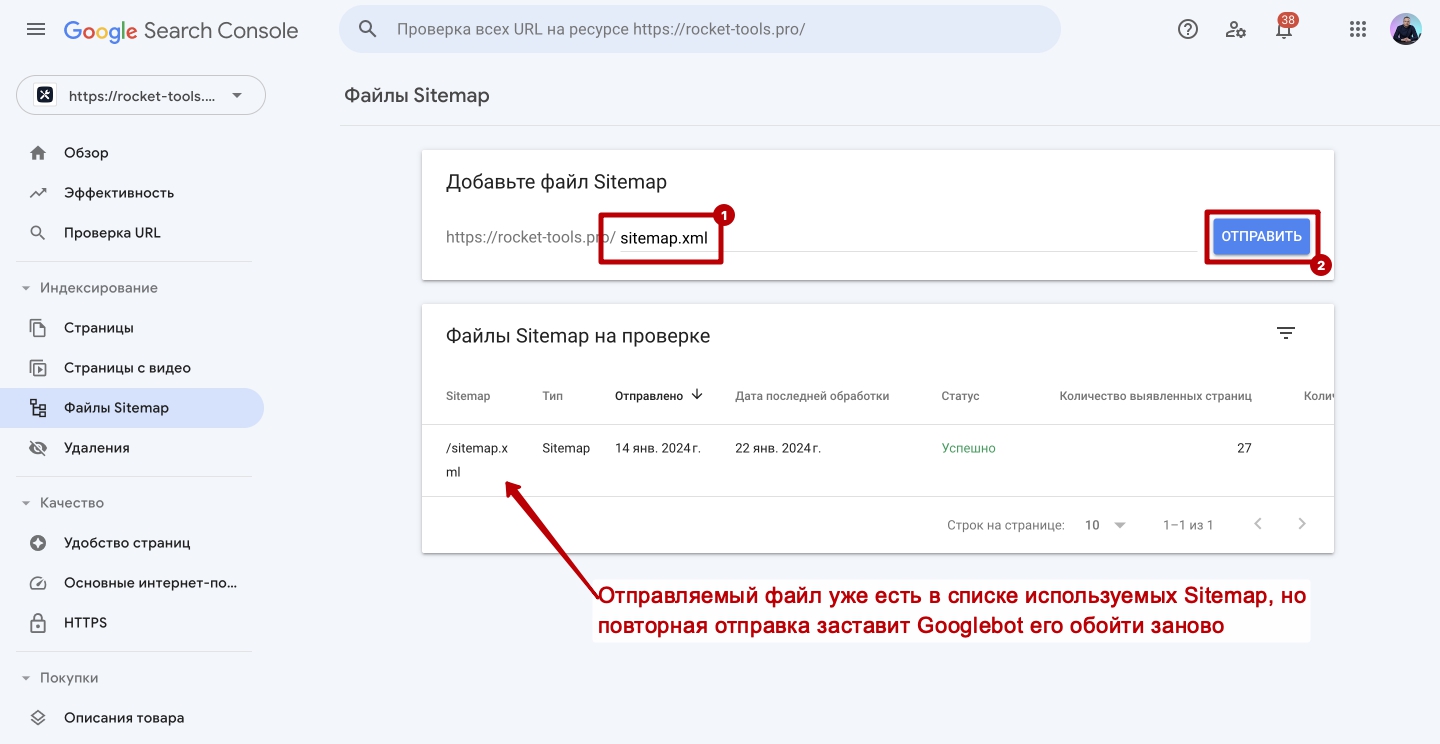1440x744 pixels.
Task: Click Дата последней обработки column header
Action: (812, 396)
